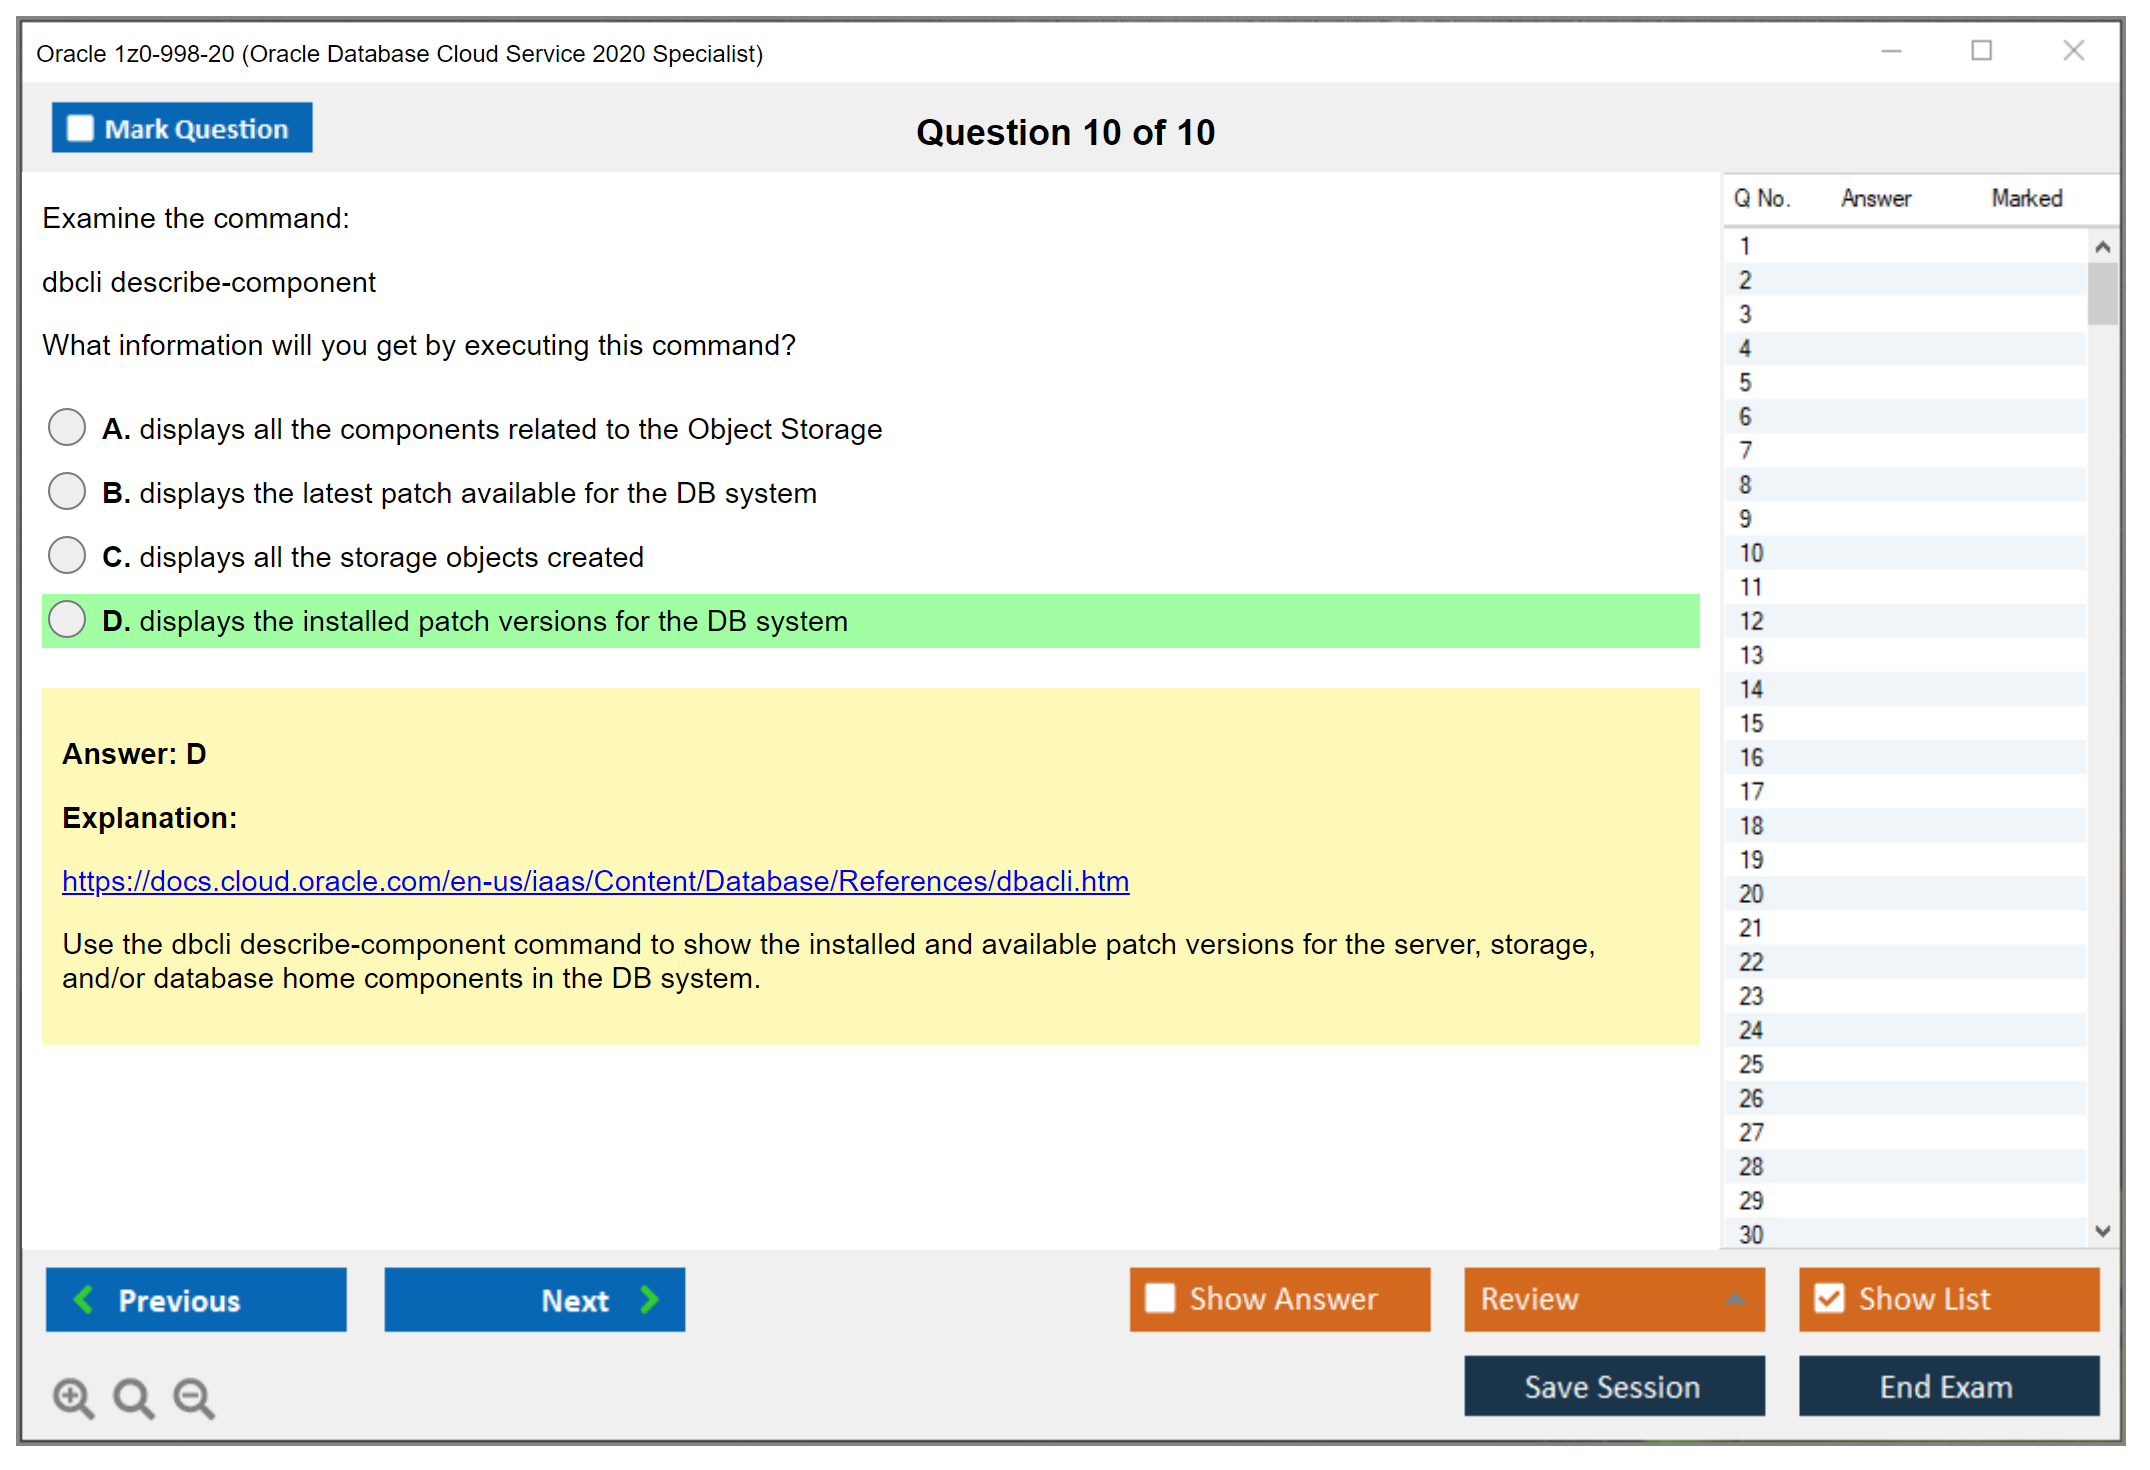The image size is (2150, 1470).
Task: Expand the Review dropdown menu
Action: click(1735, 1299)
